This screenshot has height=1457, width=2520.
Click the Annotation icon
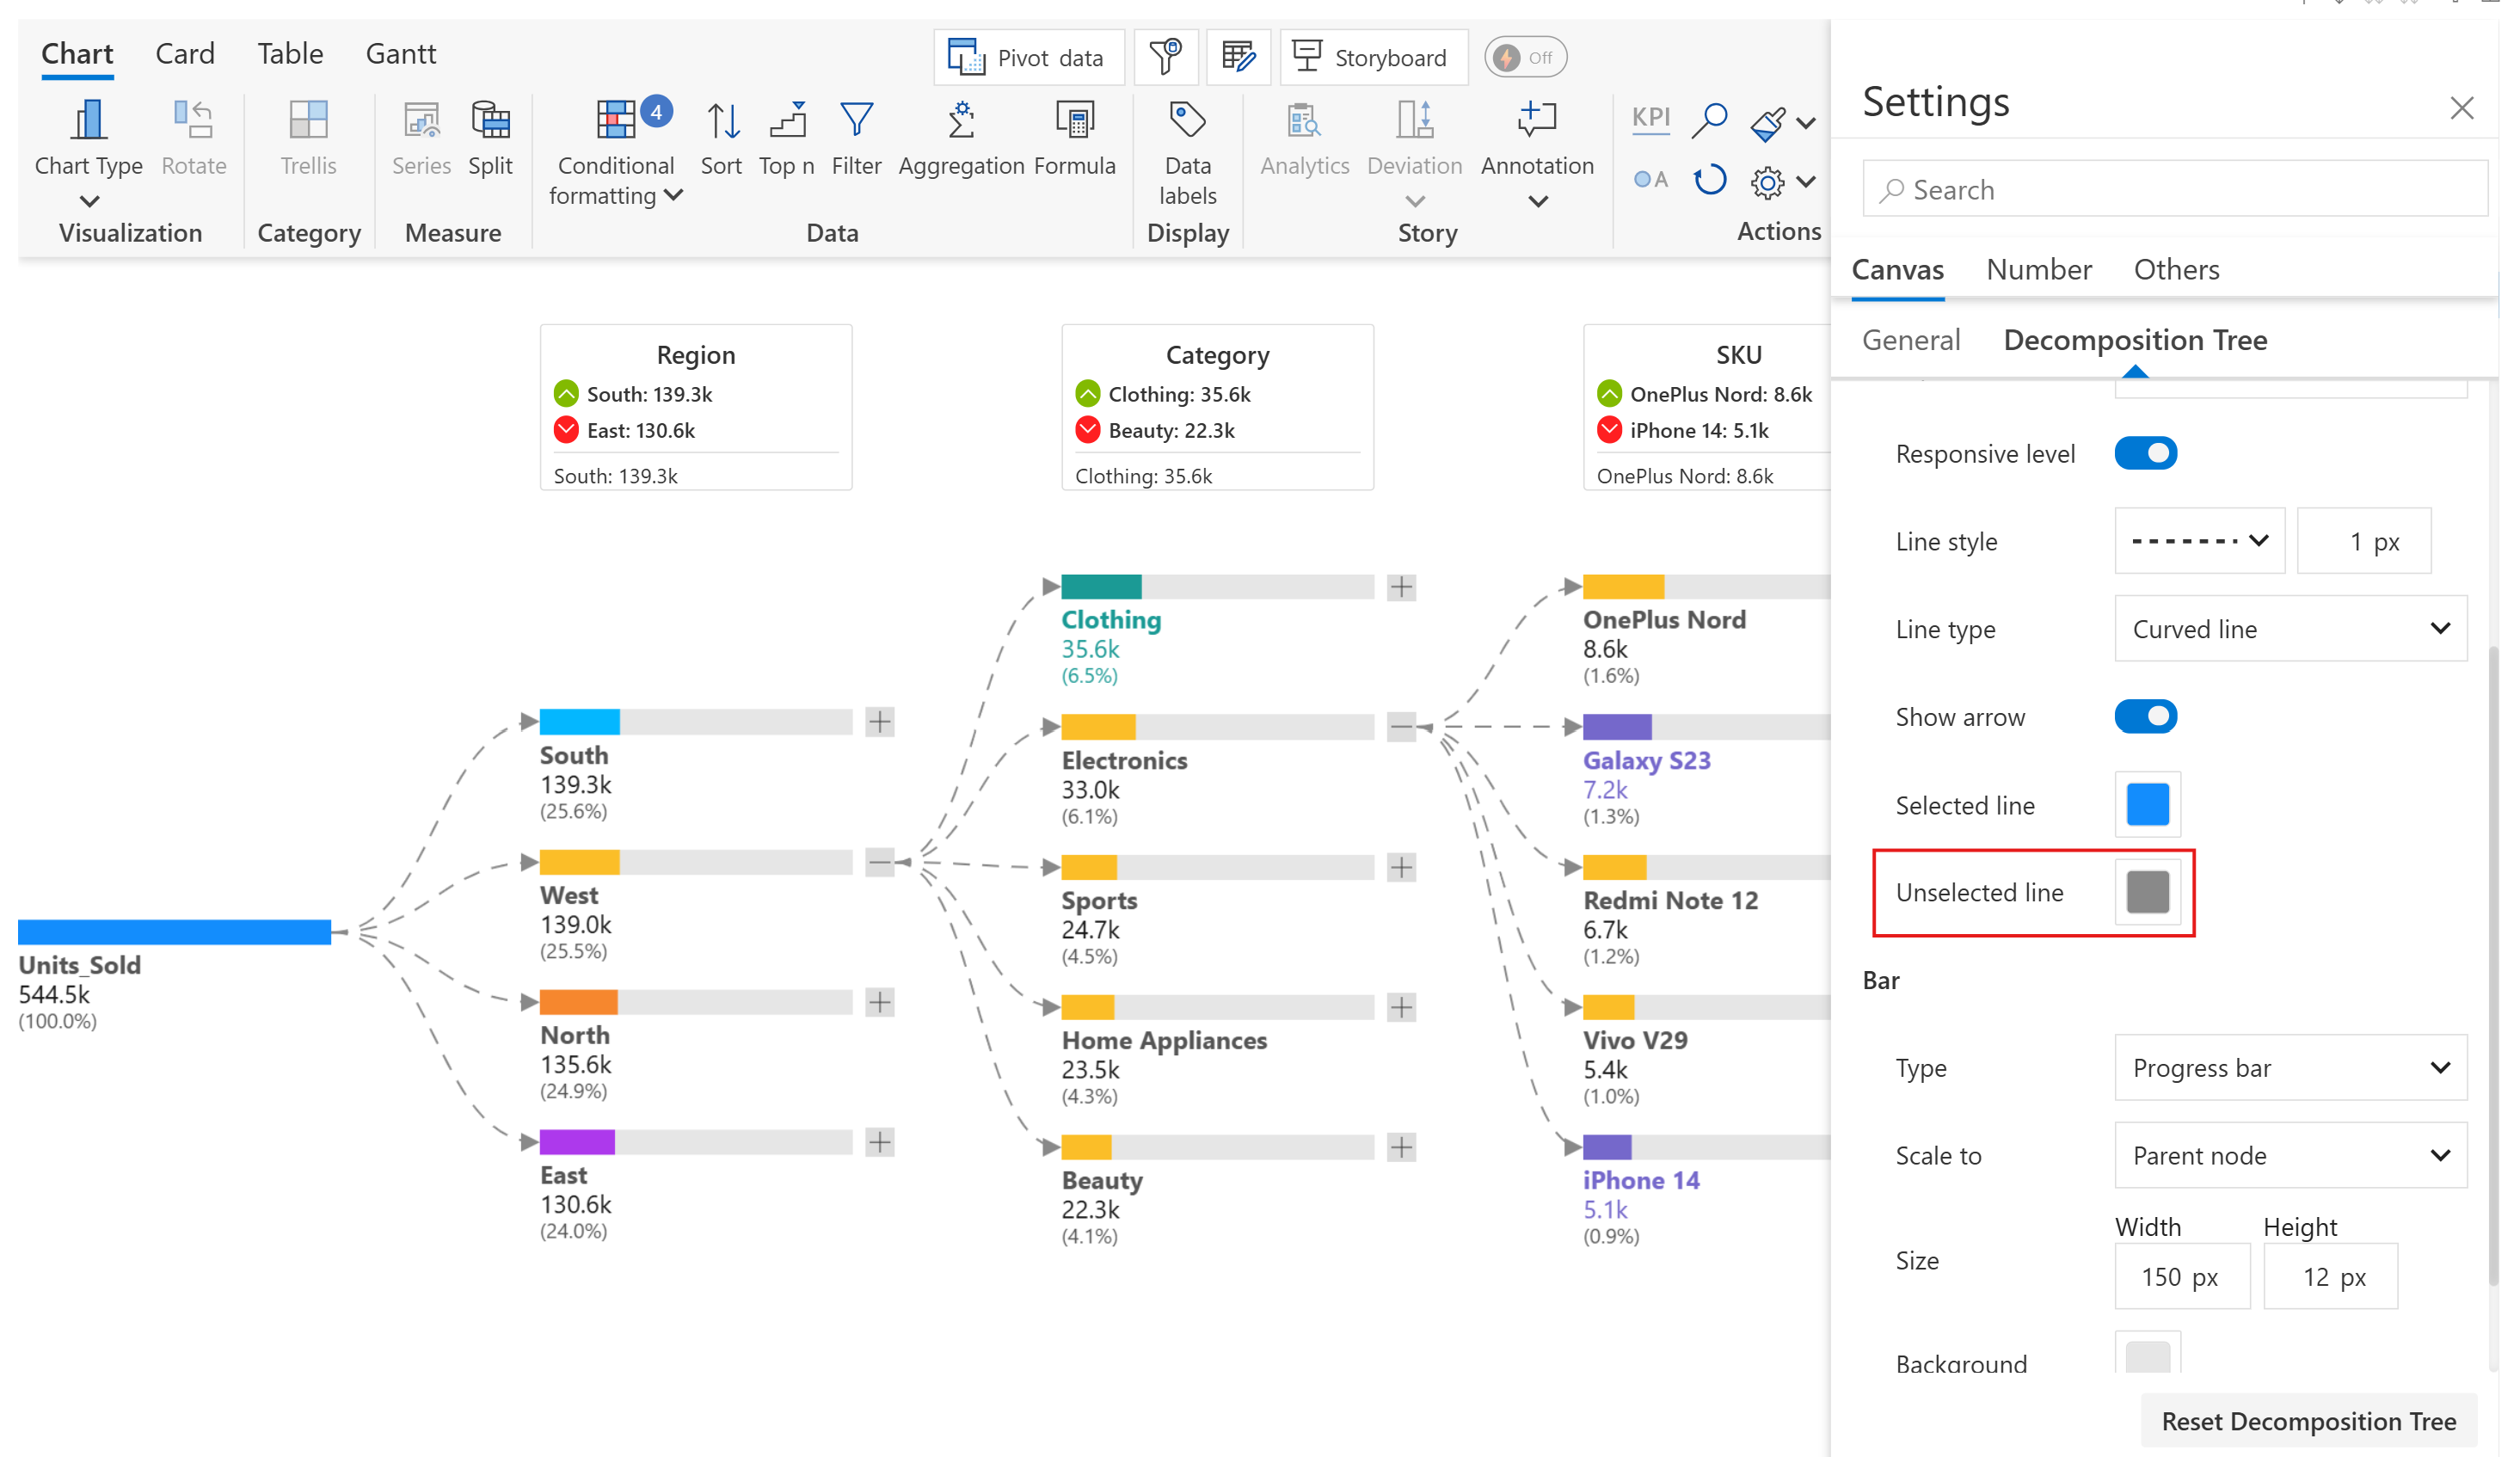click(x=1537, y=121)
